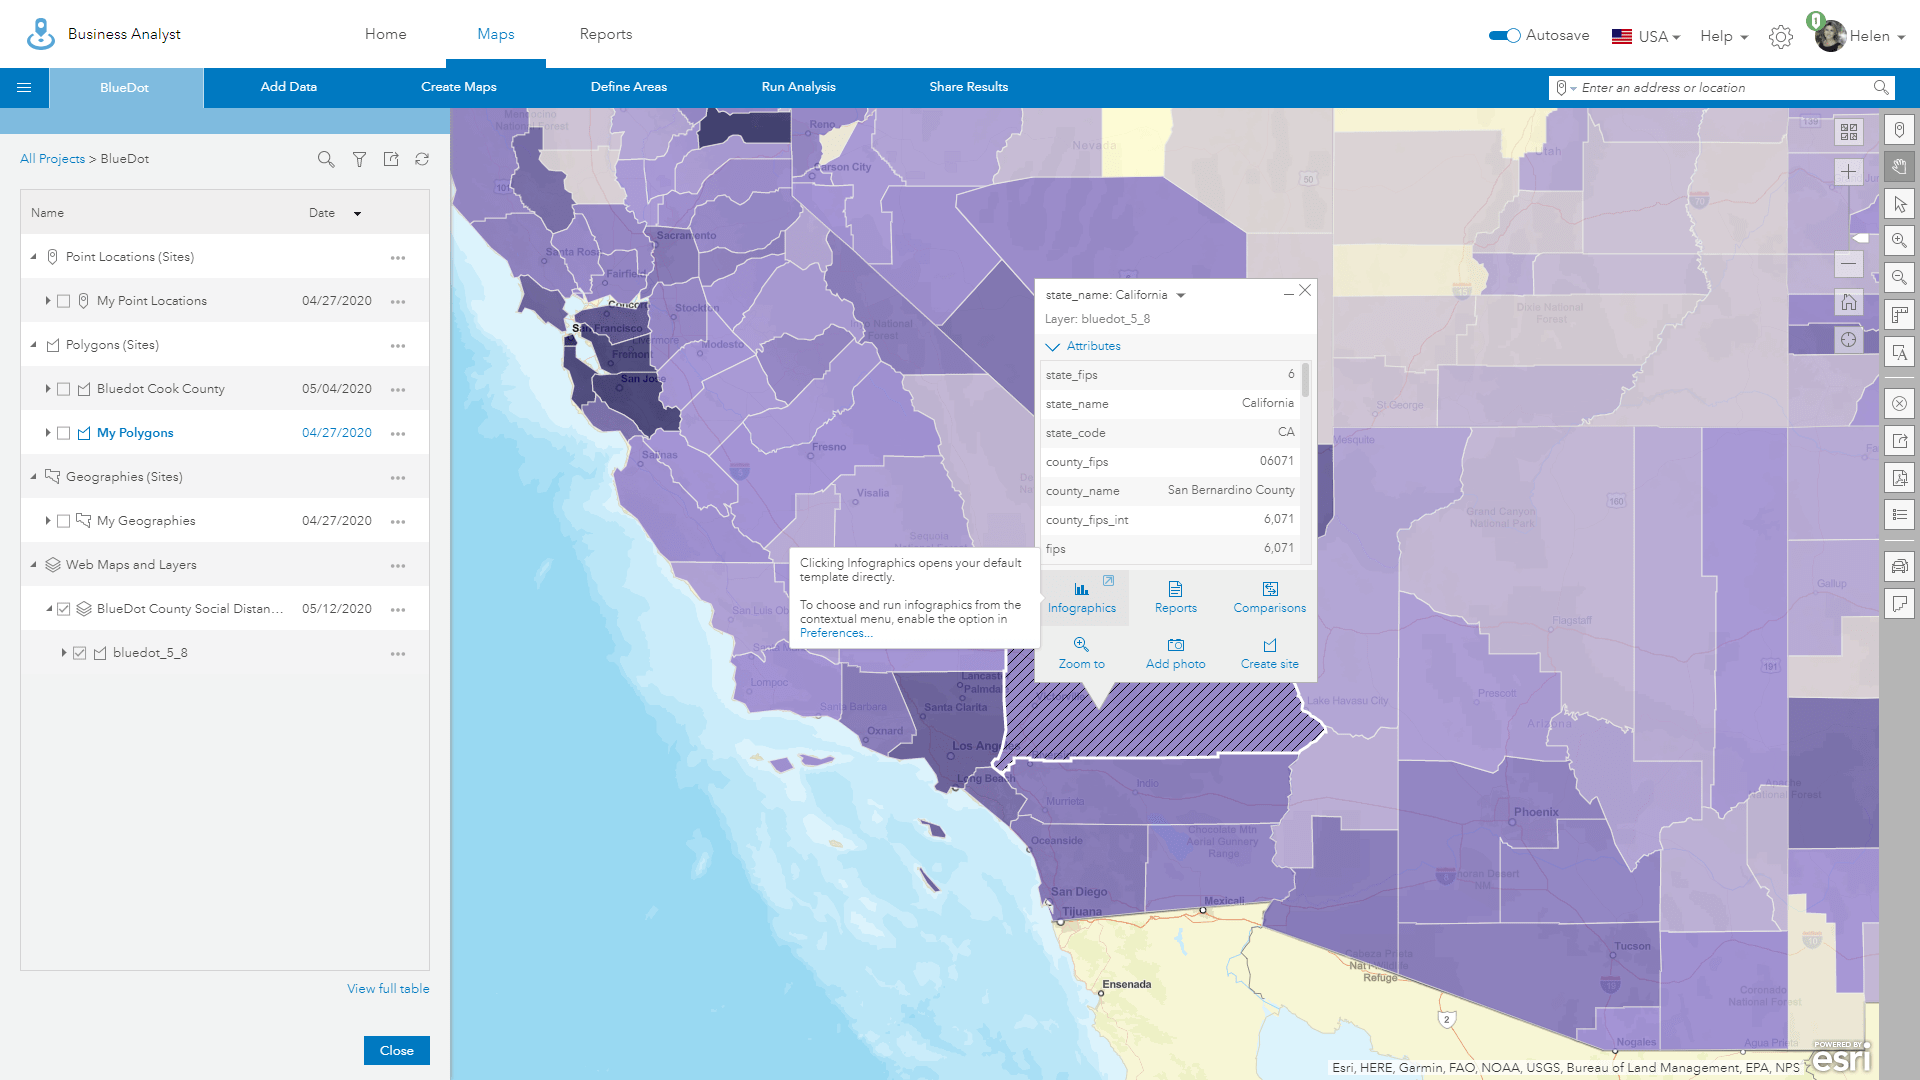Open the basemap gallery grid icon
Screen dimensions: 1920x1080
pos(1848,132)
